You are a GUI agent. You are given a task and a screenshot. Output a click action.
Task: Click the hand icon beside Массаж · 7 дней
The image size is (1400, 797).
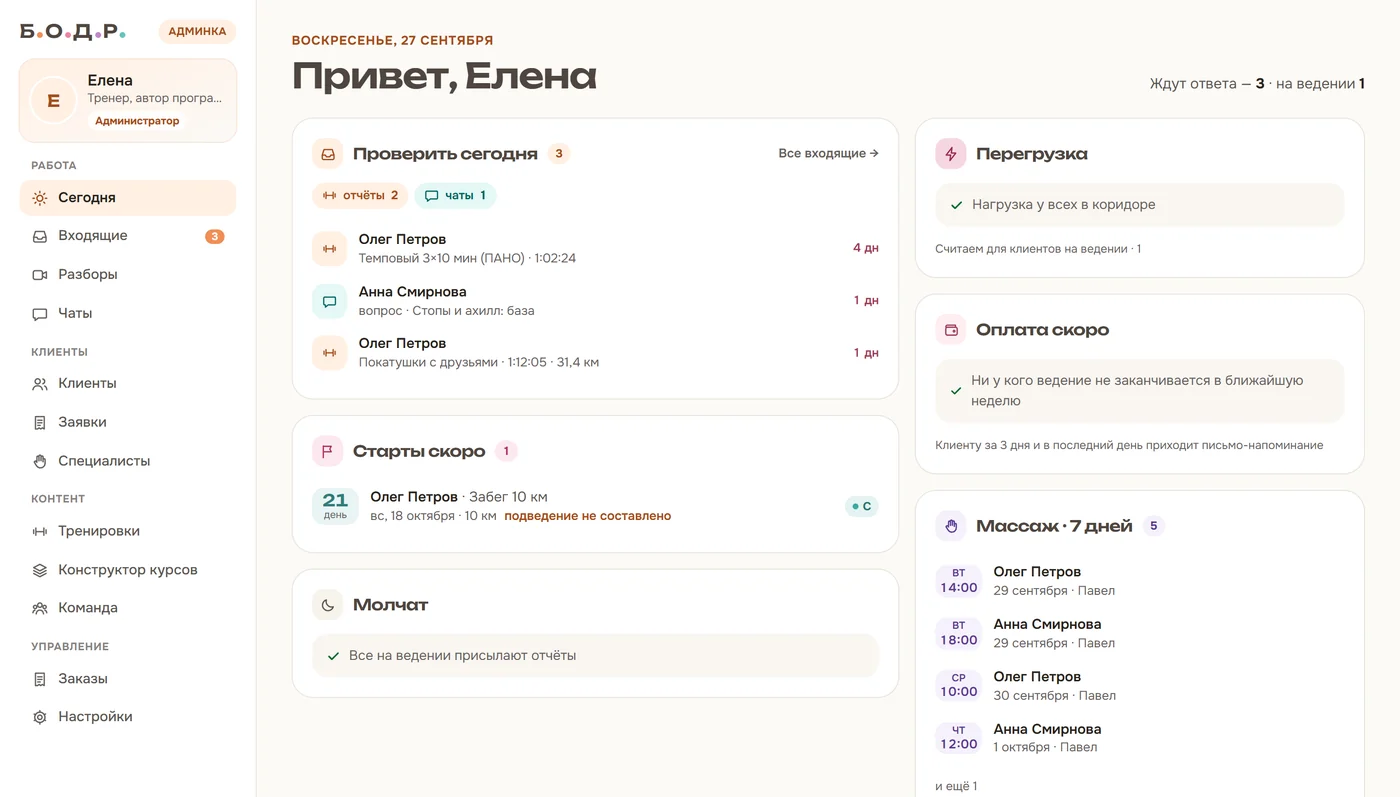(x=950, y=526)
